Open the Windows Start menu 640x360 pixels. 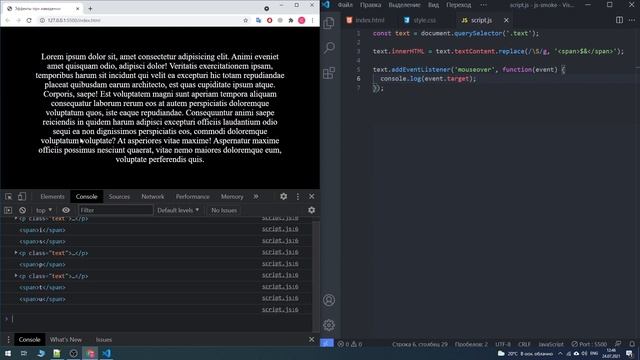pos(7,353)
